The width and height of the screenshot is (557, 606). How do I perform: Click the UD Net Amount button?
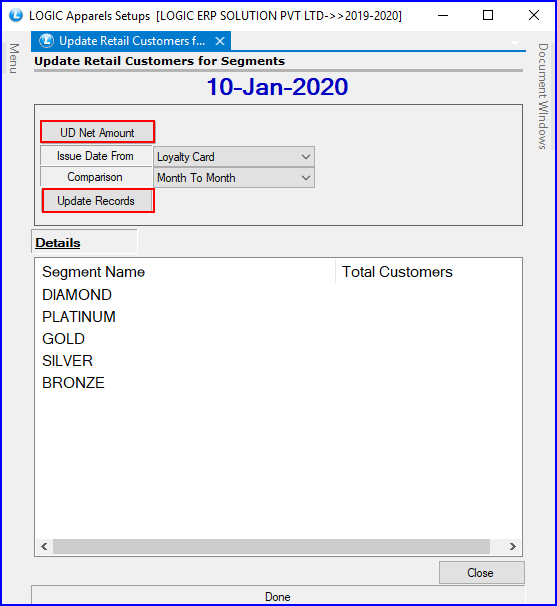[x=97, y=133]
